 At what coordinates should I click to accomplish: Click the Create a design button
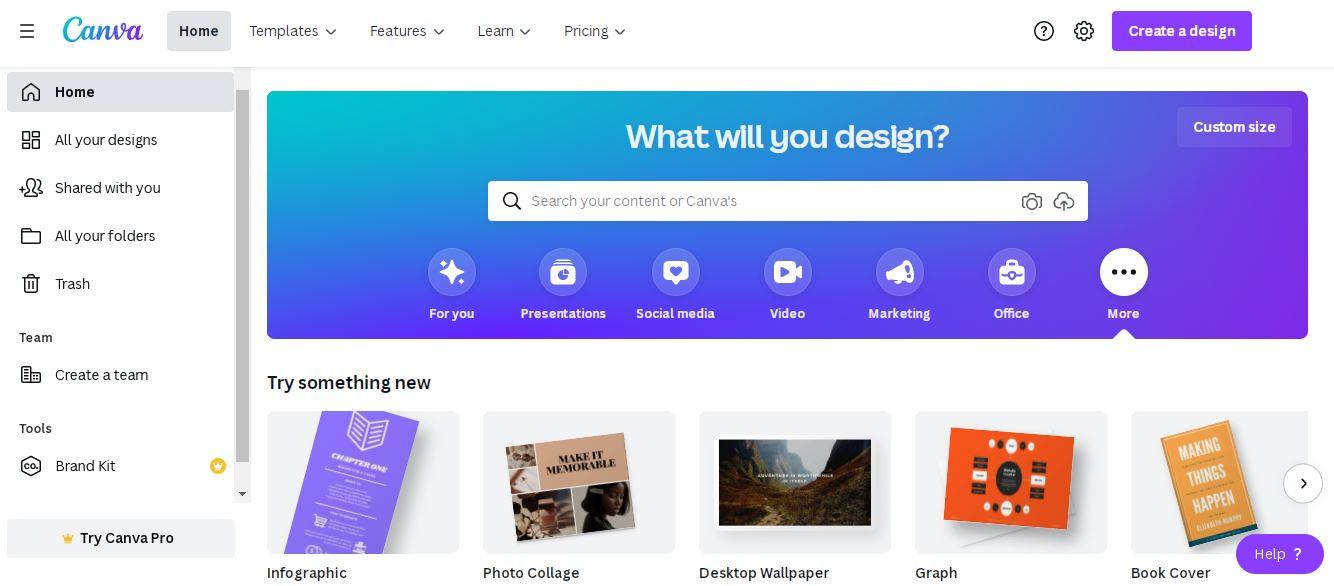tap(1182, 31)
